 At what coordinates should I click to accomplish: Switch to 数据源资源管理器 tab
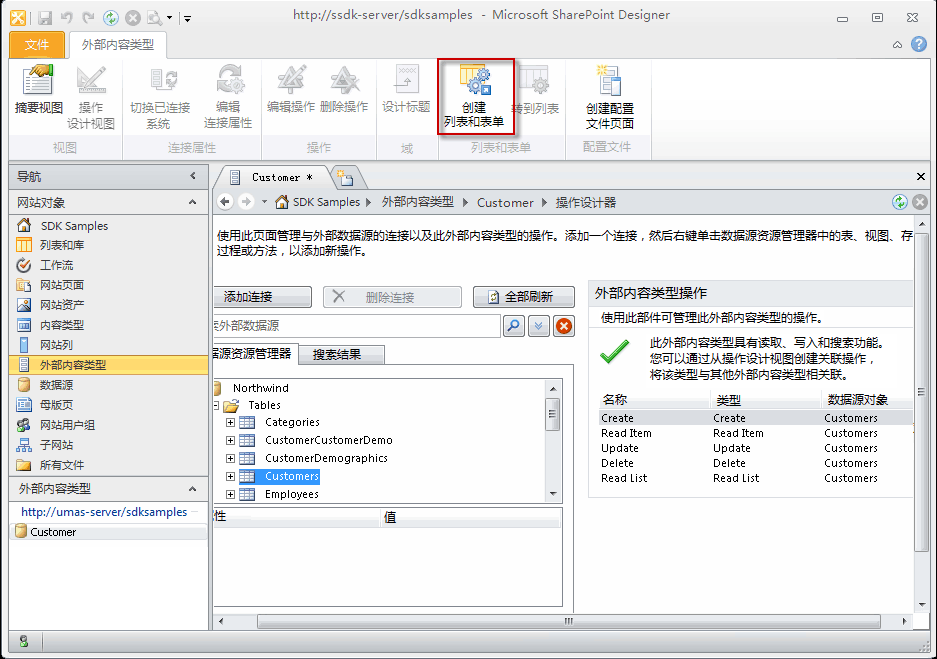(255, 354)
